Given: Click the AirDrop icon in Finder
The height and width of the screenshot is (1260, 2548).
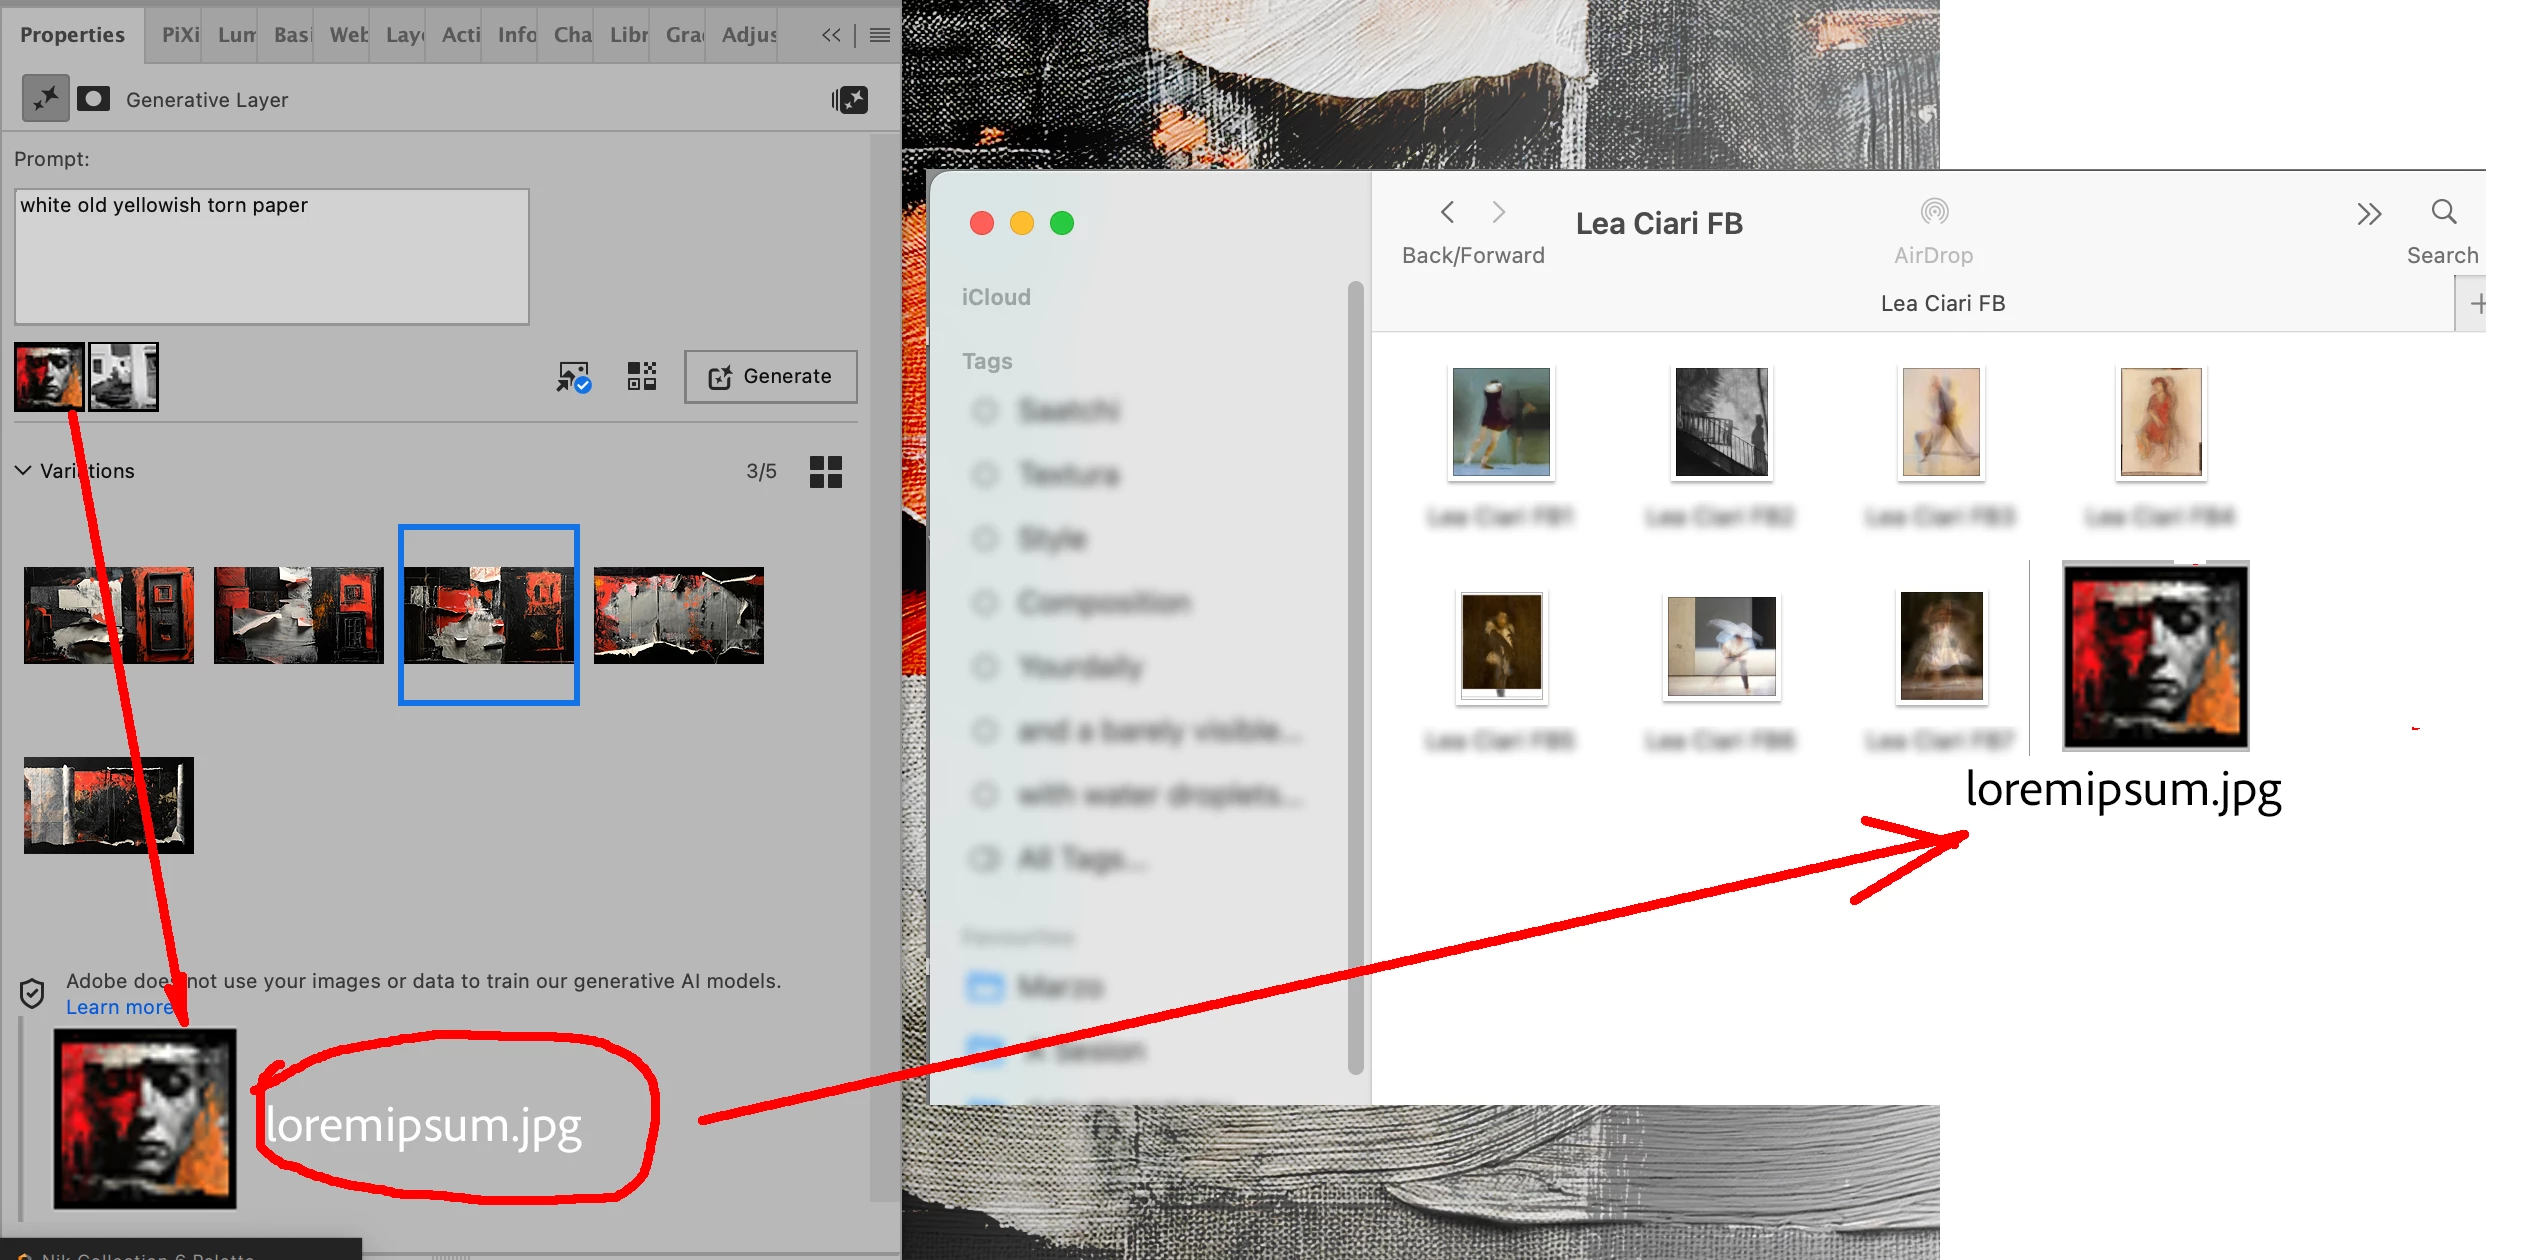Looking at the screenshot, I should click(x=1934, y=212).
